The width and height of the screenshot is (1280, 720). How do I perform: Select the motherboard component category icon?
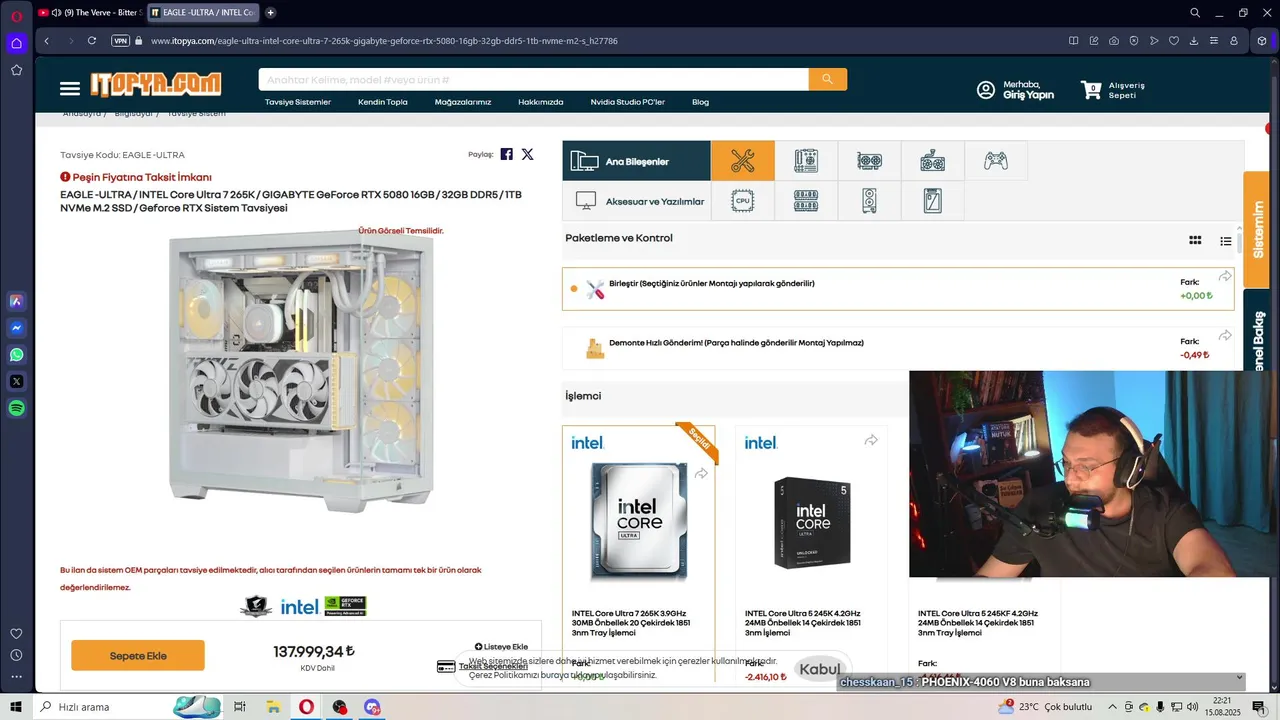(x=806, y=160)
